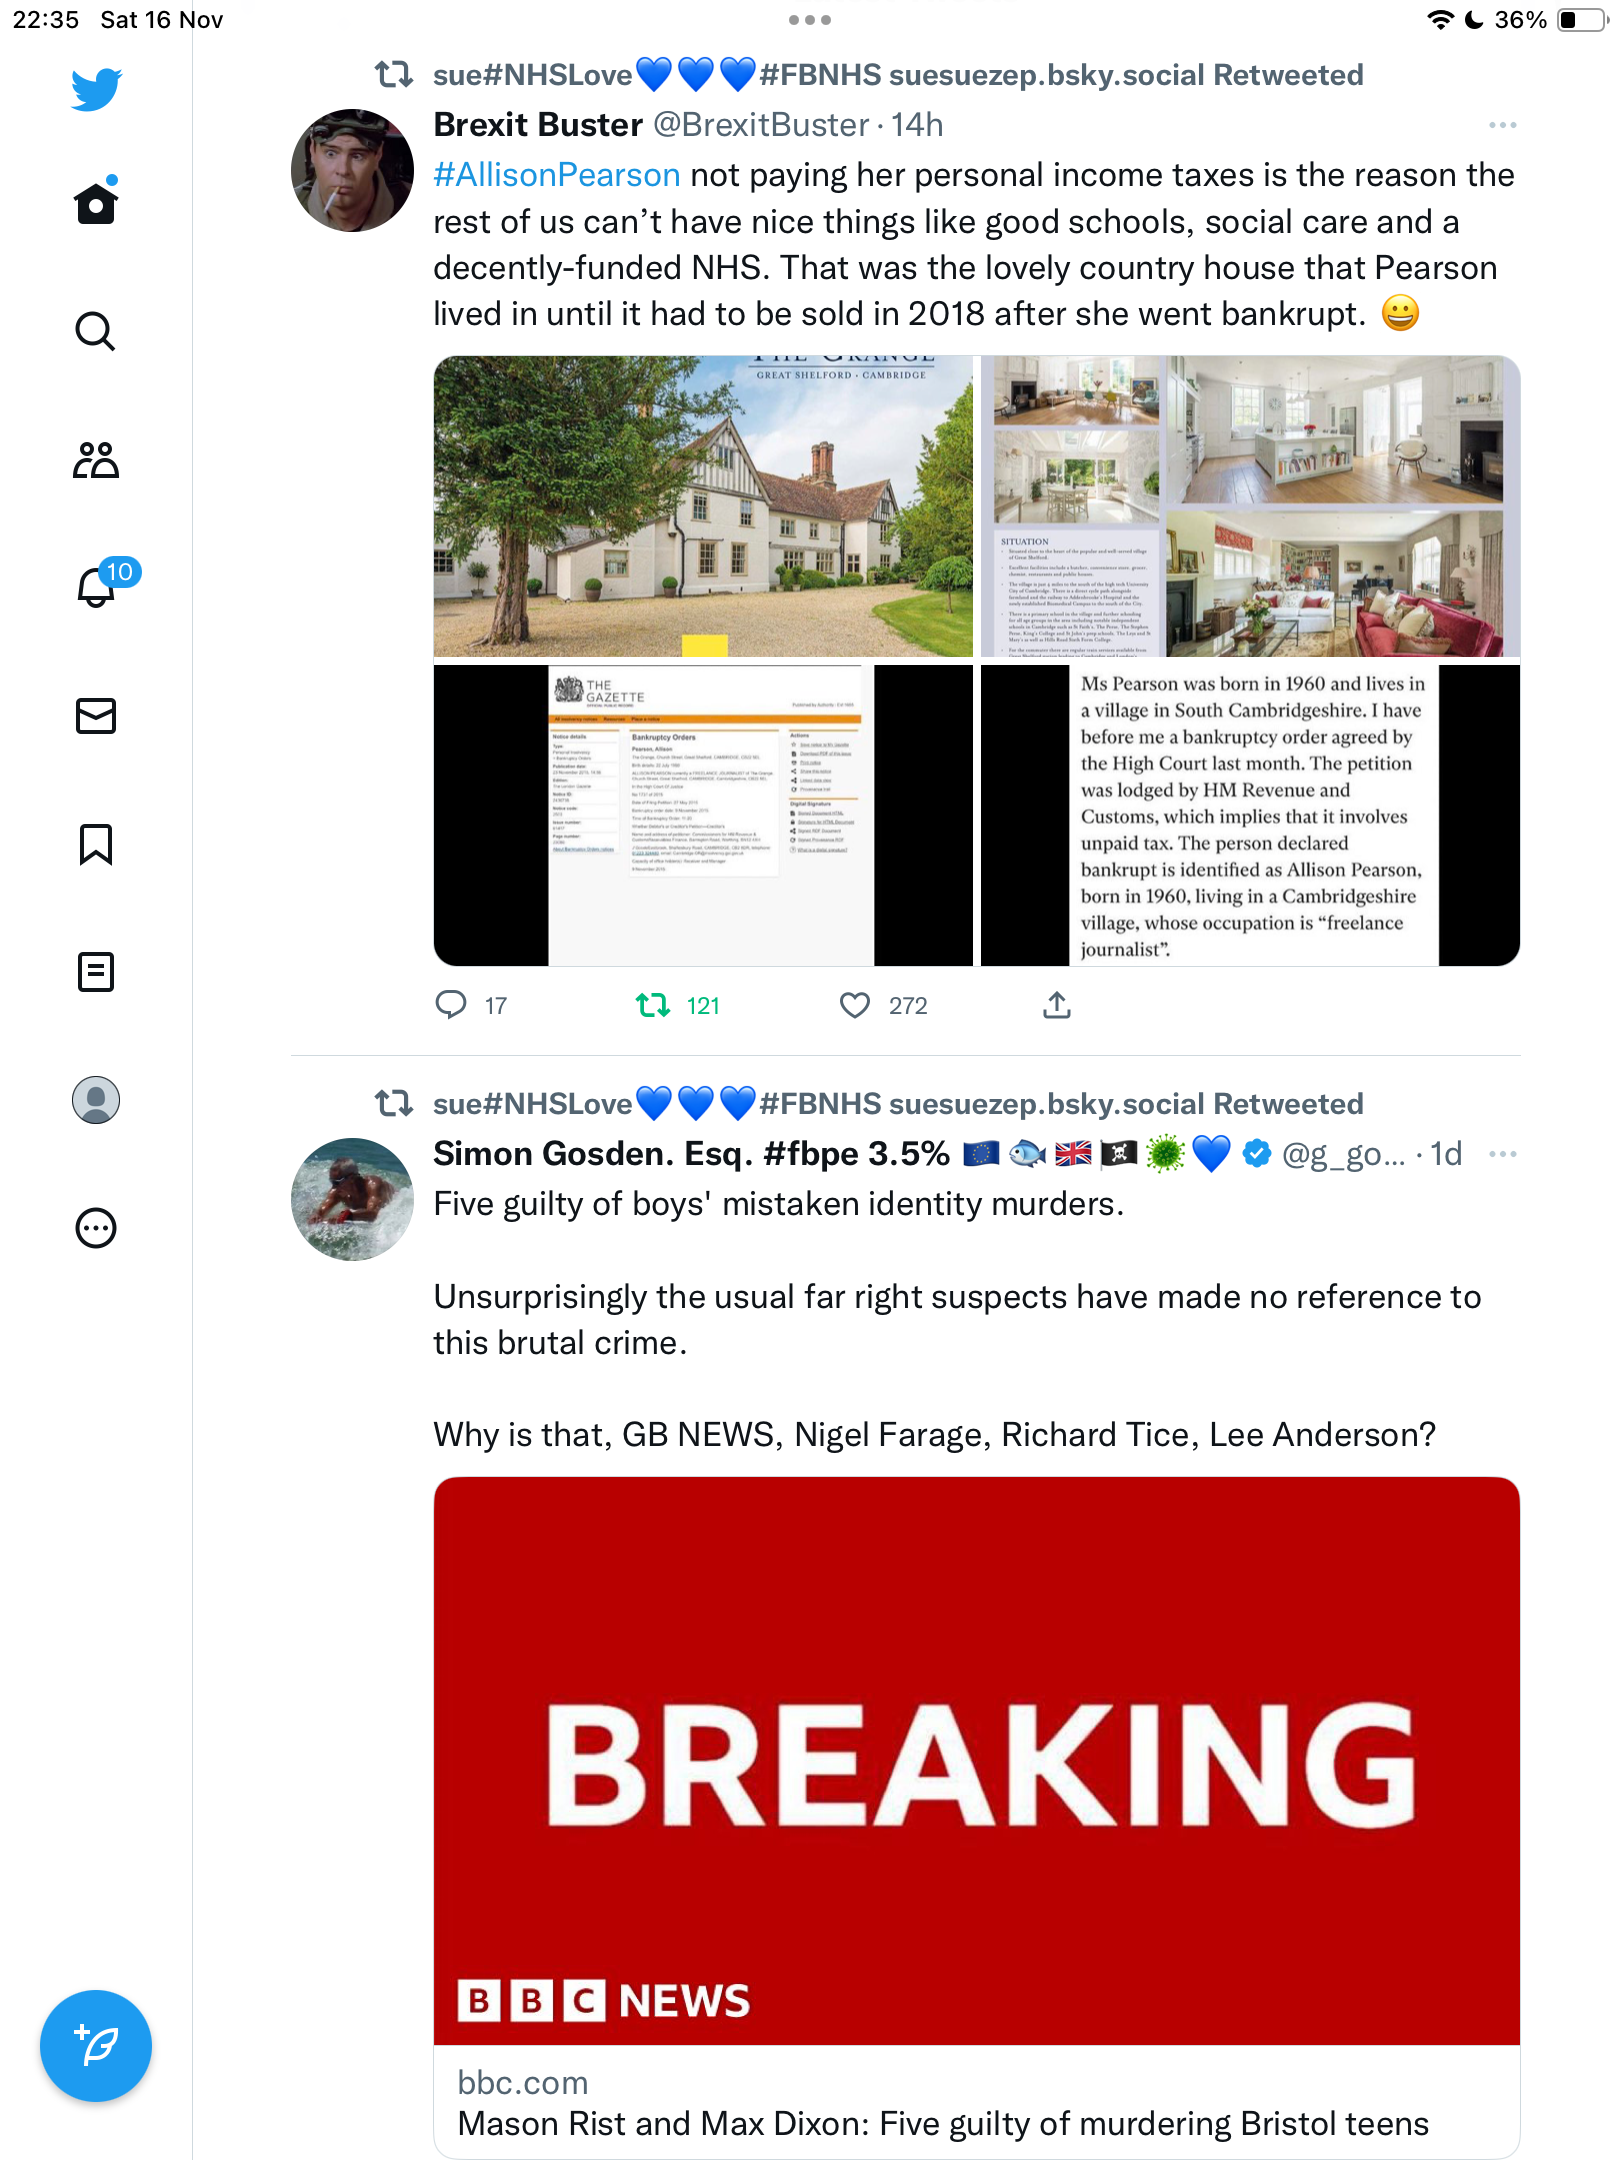This screenshot has height=2160, width=1620.
Task: Tap the compose new tweet button
Action: coord(96,2046)
